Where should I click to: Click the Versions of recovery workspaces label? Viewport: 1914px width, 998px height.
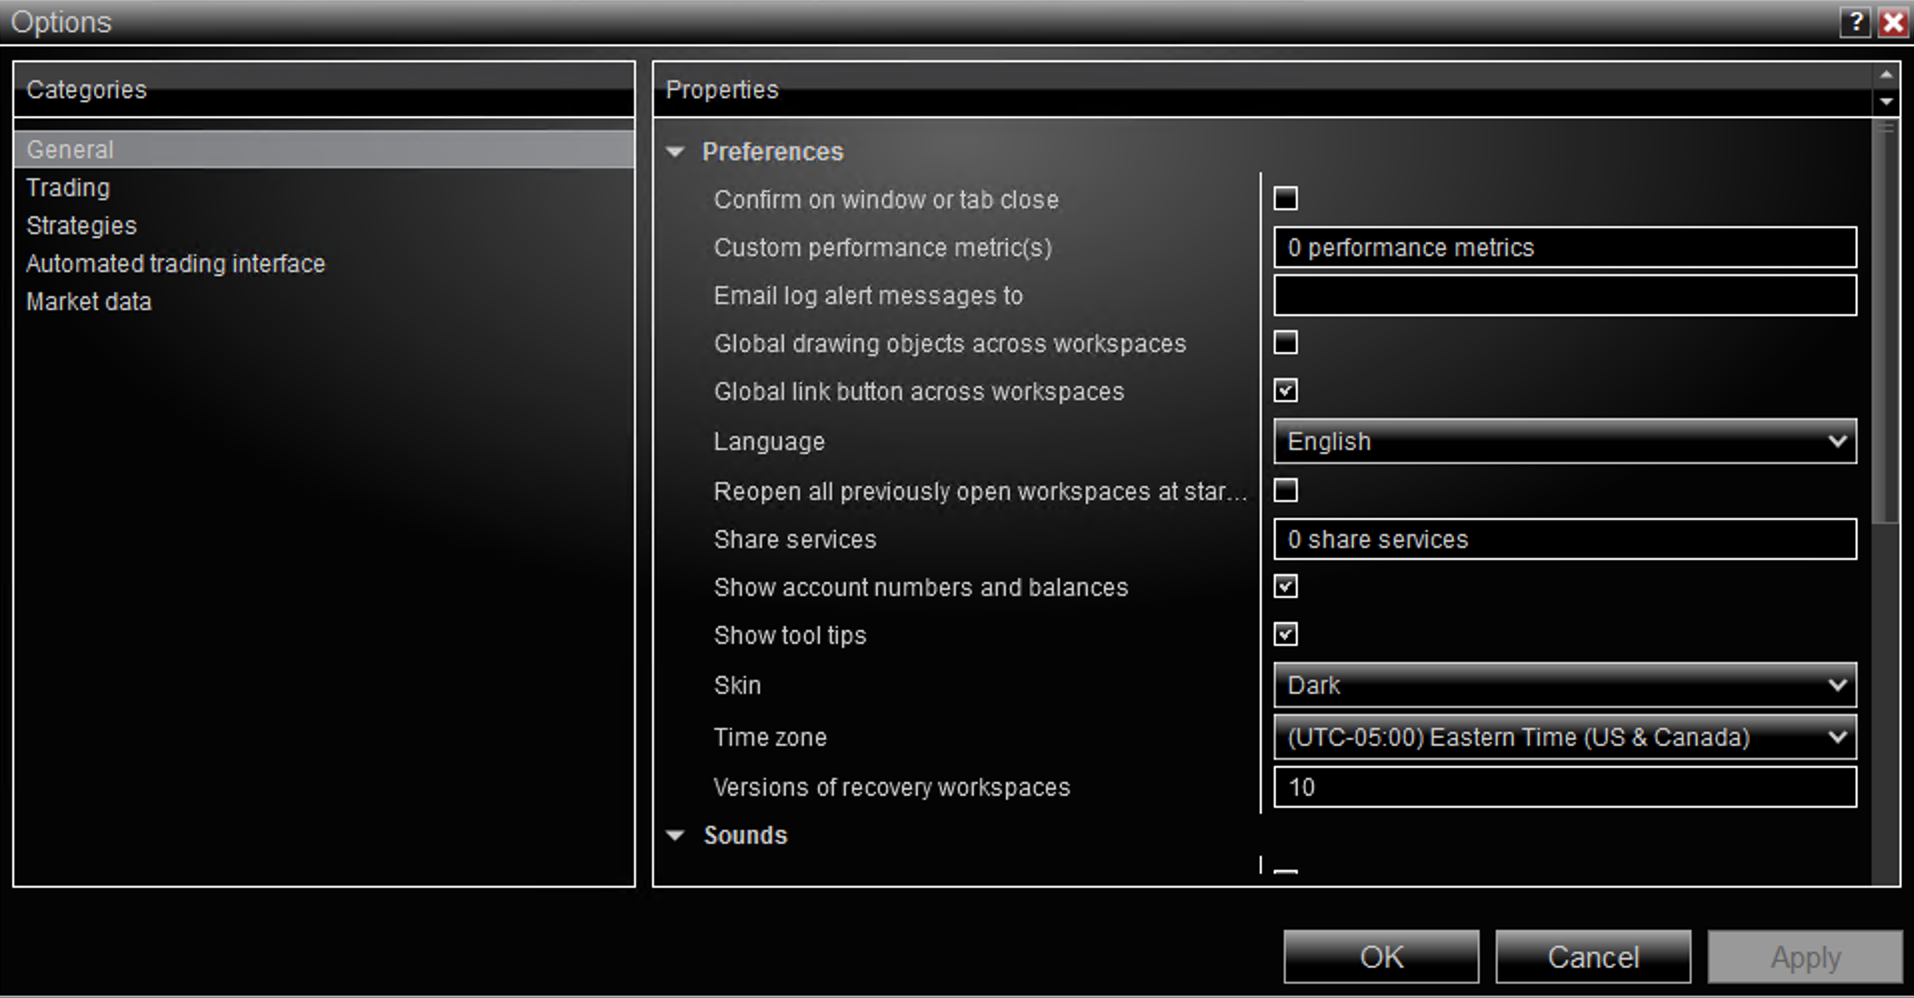[x=892, y=787]
